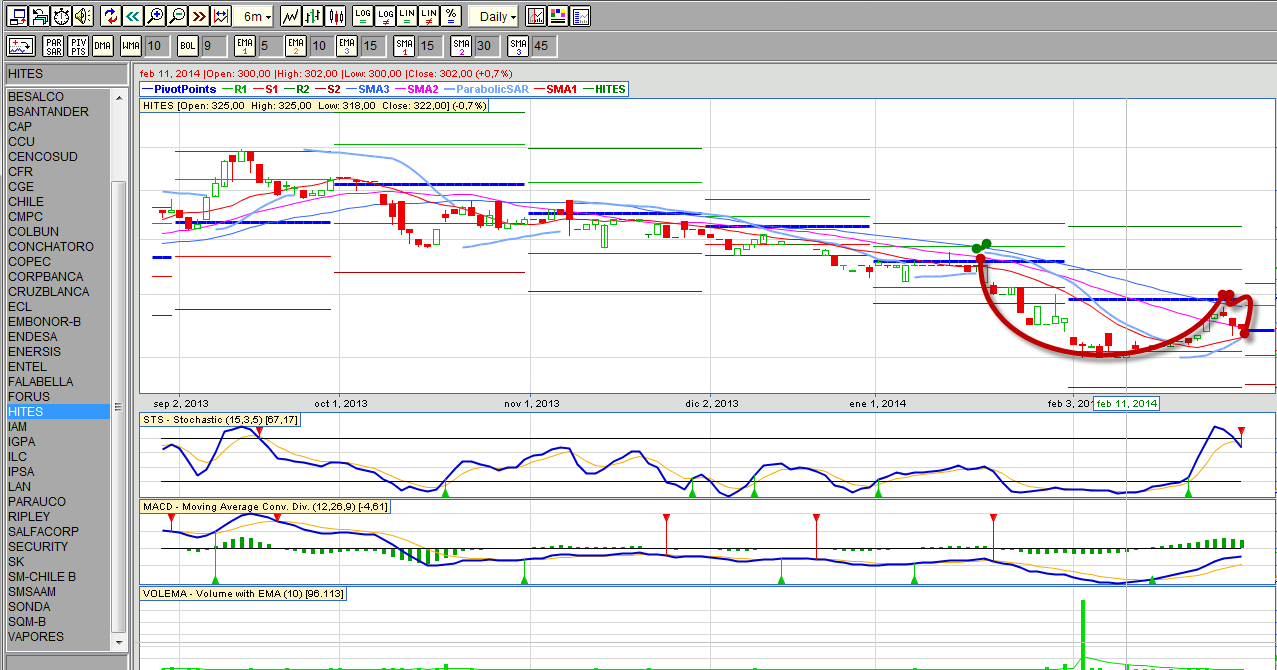Viewport: 1277px width, 670px height.
Task: Click the zoom out magnifier icon
Action: coord(176,16)
